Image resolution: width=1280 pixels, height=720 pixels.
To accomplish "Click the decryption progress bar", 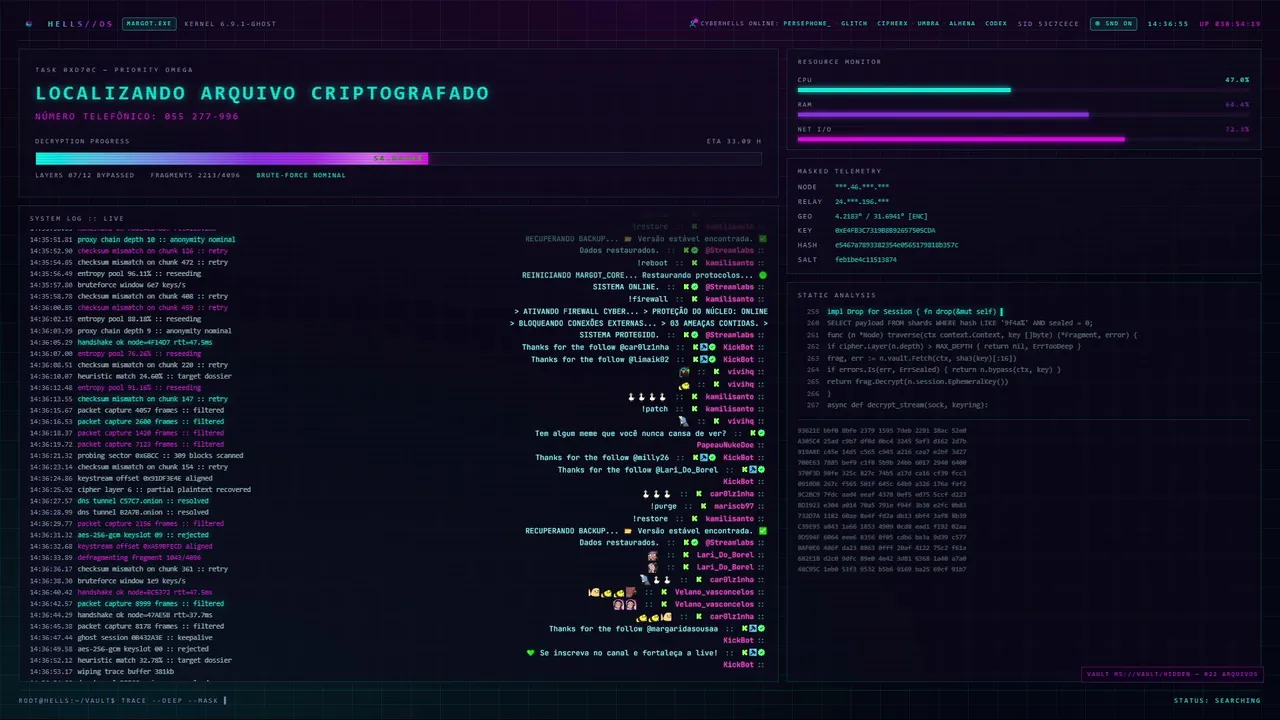I will click(398, 158).
